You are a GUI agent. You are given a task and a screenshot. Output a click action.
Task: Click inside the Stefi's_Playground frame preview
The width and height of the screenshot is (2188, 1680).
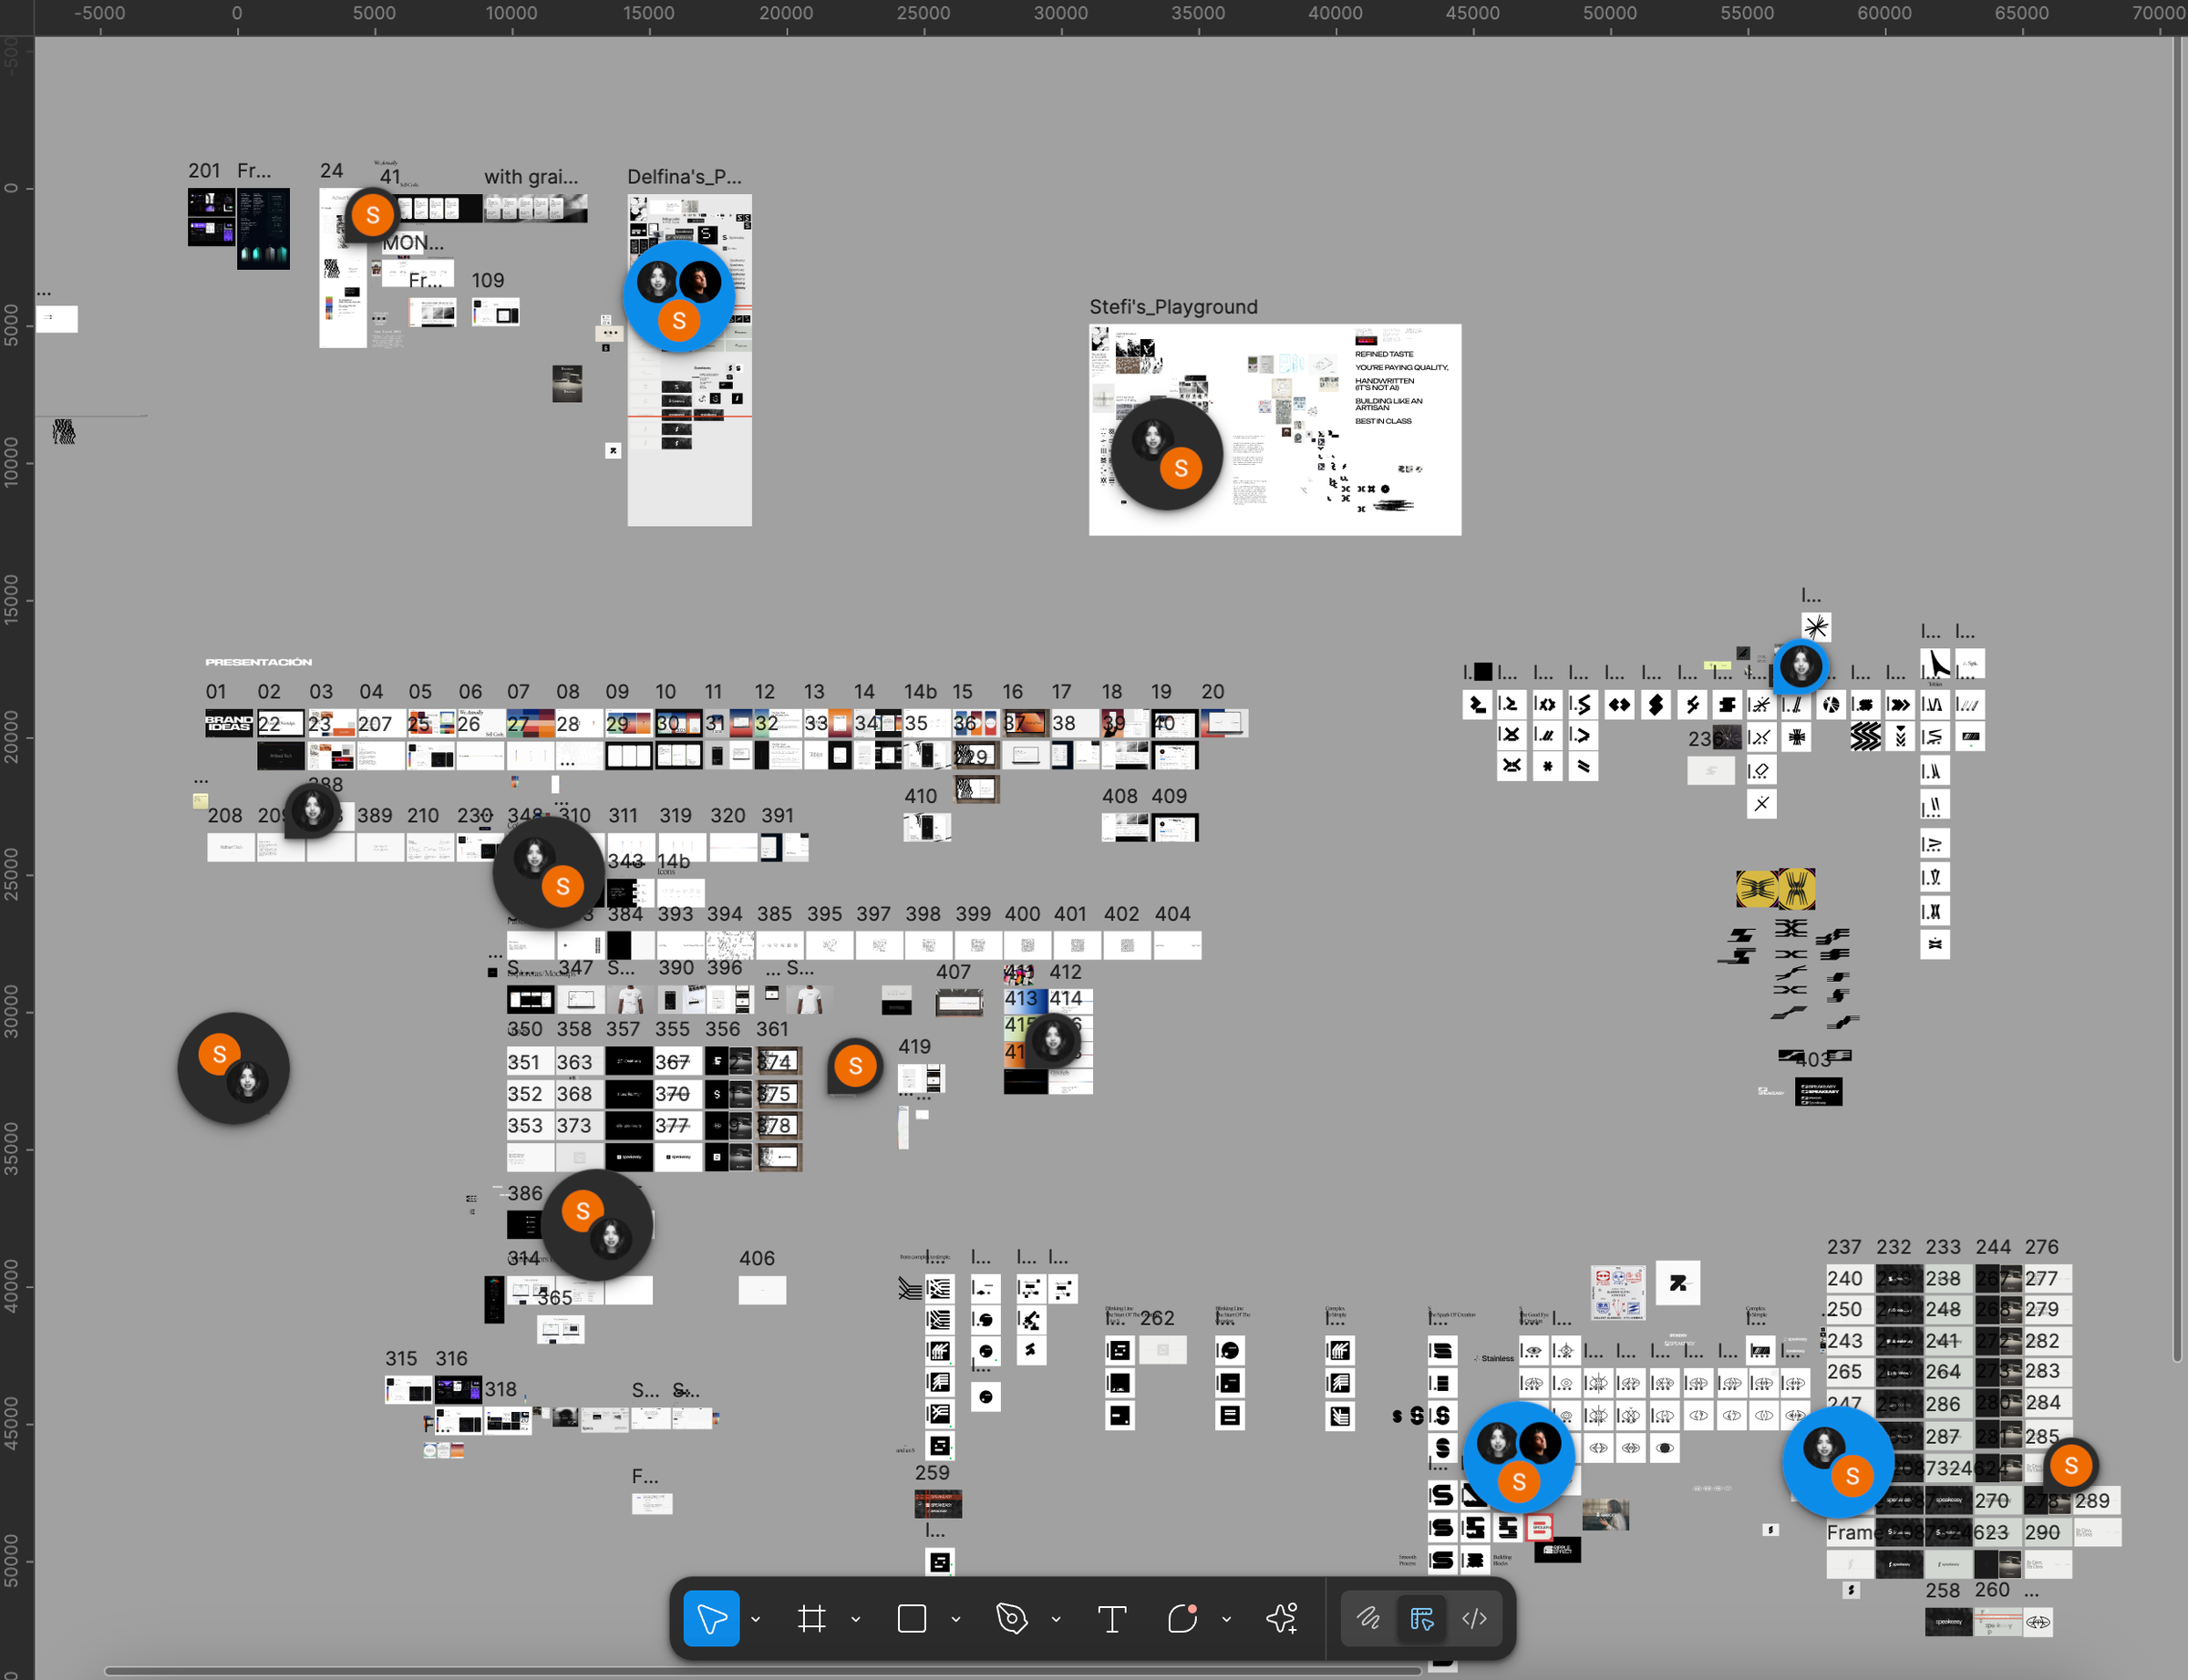coord(1275,429)
